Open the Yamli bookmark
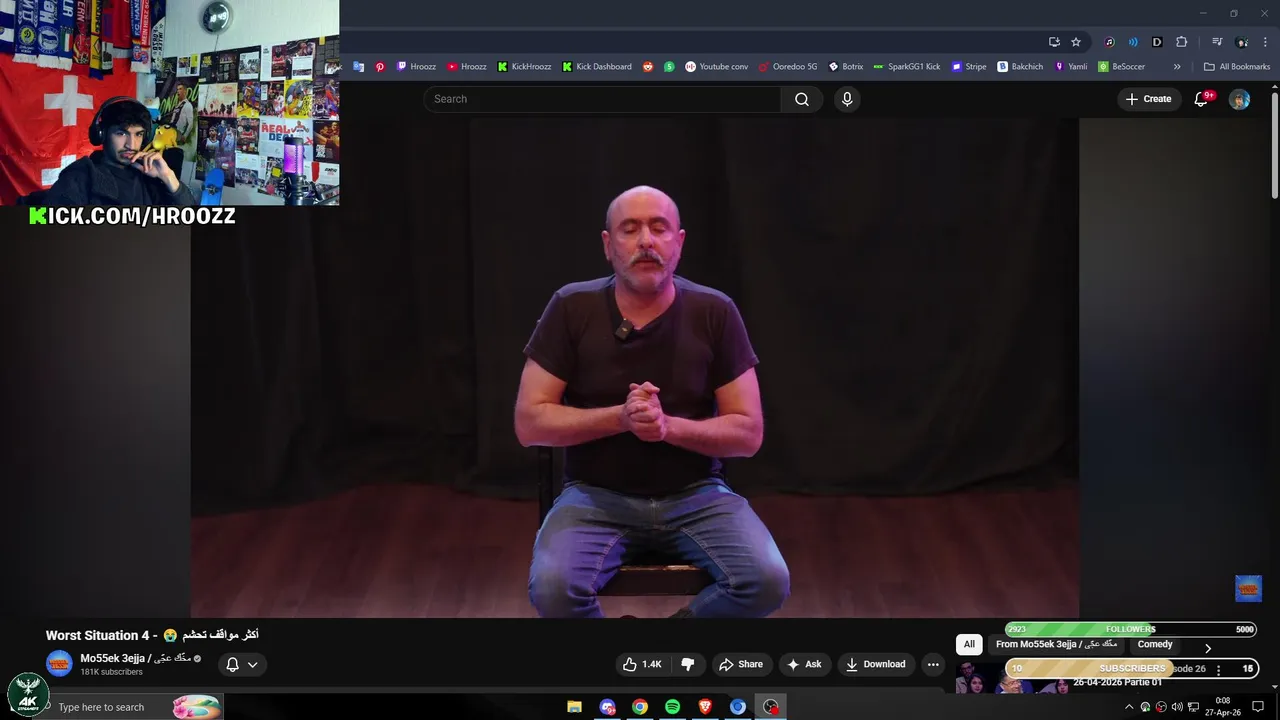Image resolution: width=1280 pixels, height=720 pixels. click(x=1071, y=67)
